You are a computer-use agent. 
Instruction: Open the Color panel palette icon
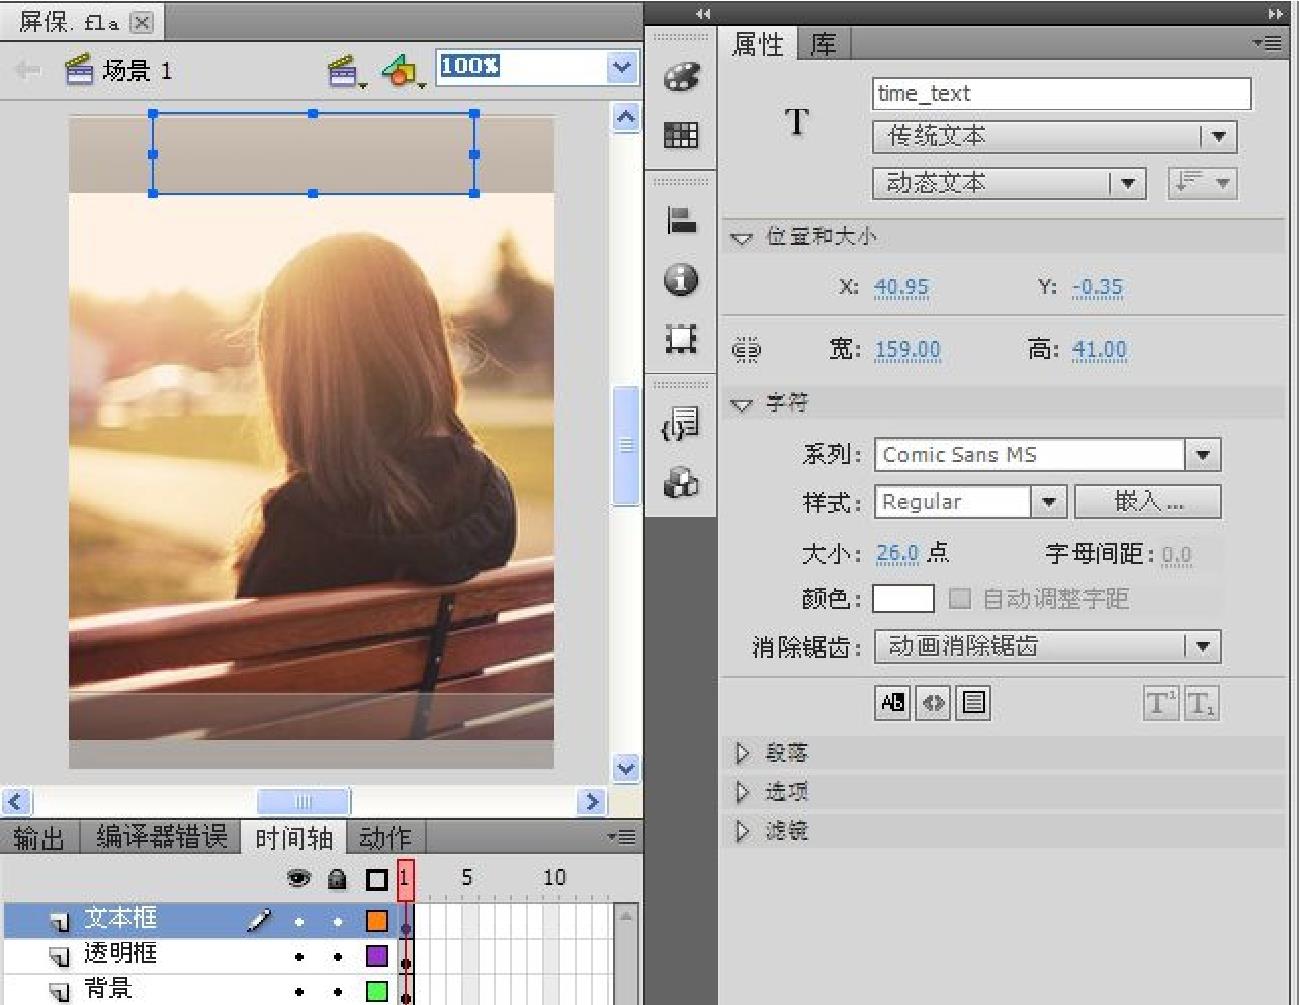[x=681, y=77]
